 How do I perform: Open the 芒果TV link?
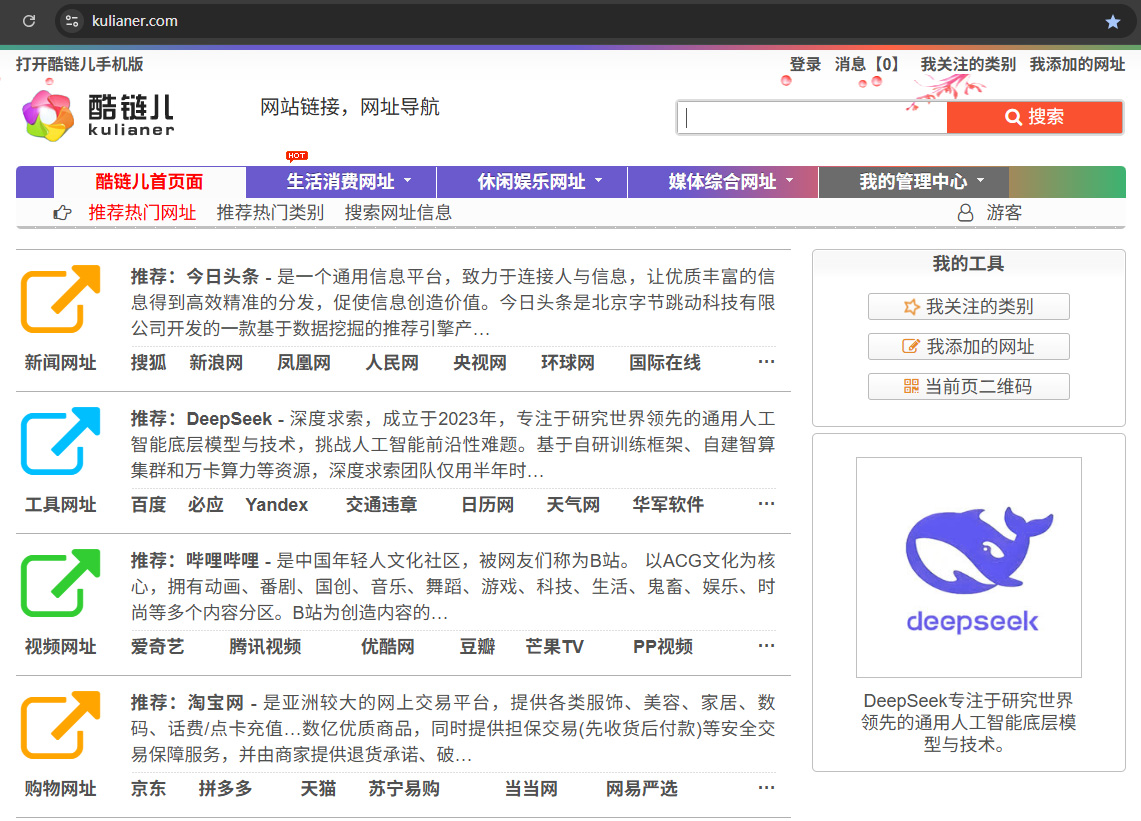tap(554, 646)
